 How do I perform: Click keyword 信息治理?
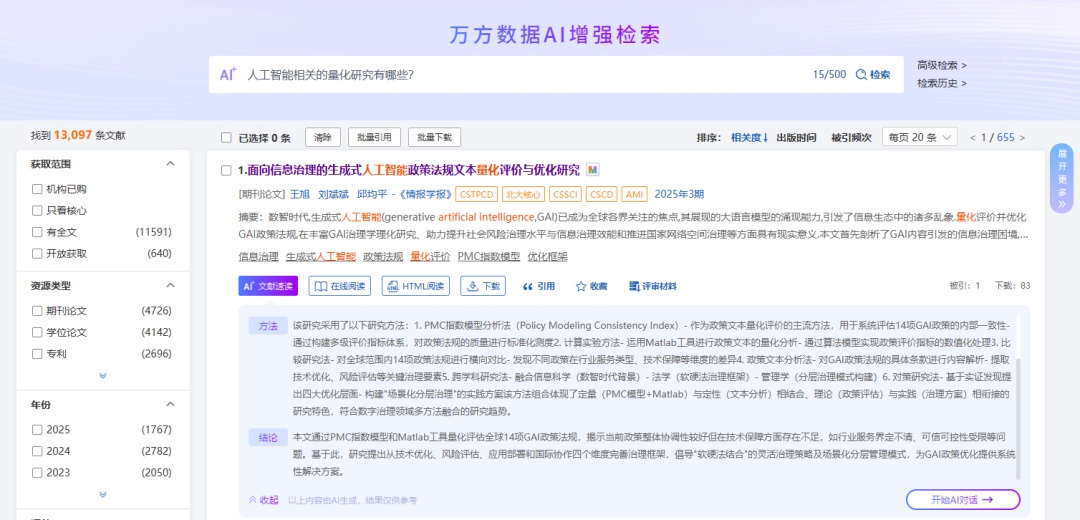point(258,257)
